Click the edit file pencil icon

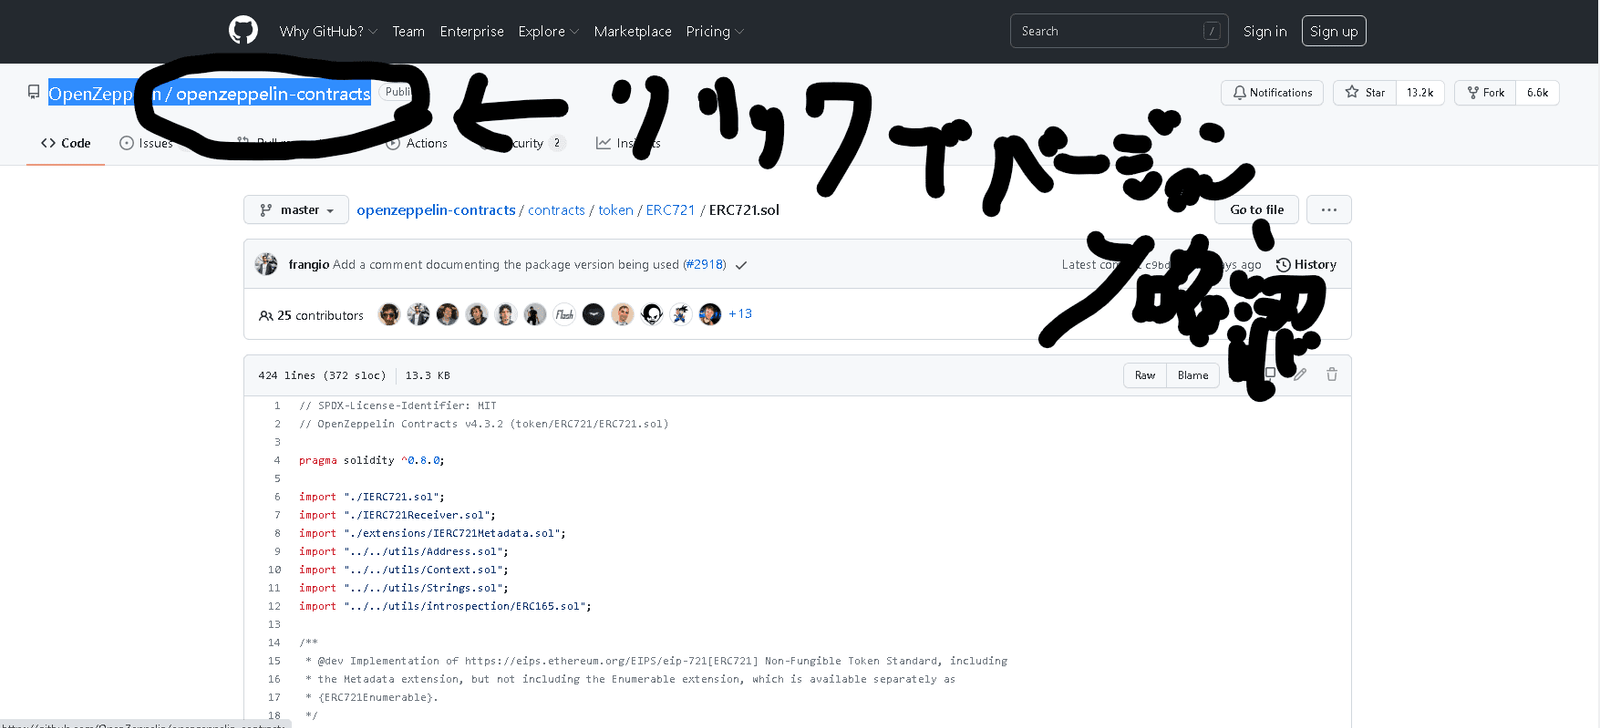pos(1300,374)
